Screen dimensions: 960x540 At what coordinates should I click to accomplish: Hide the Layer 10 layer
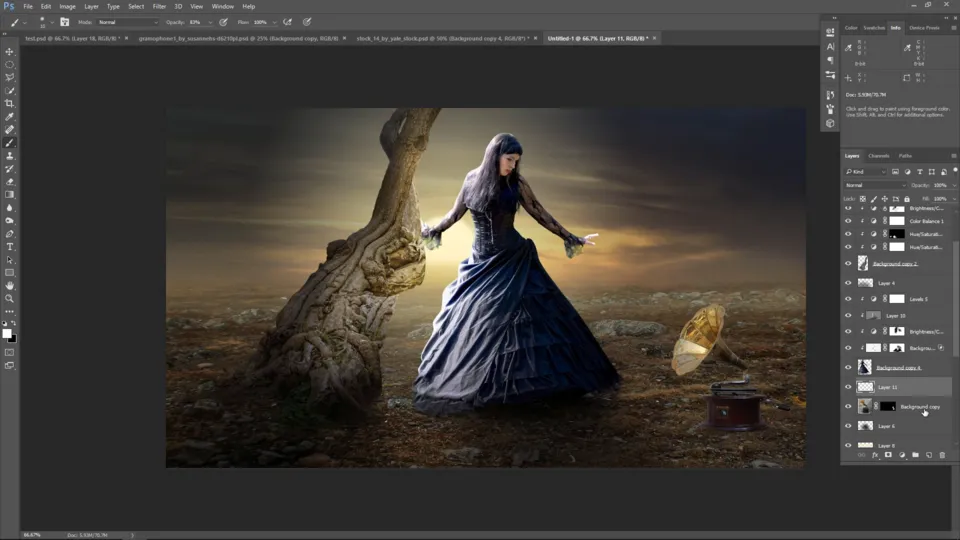coord(848,315)
